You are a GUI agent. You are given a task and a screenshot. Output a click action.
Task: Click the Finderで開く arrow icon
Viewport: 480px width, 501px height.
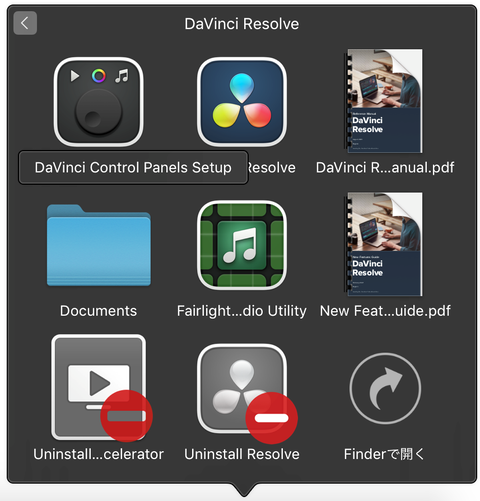[385, 389]
